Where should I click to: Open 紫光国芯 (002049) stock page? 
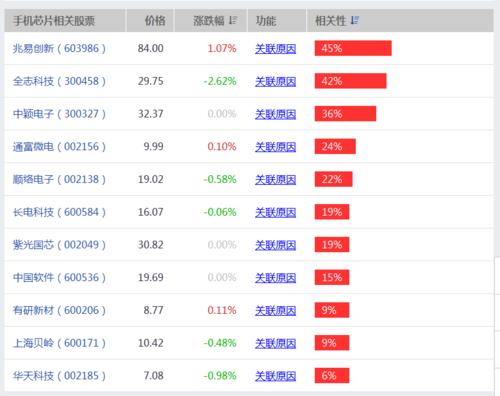coord(59,245)
